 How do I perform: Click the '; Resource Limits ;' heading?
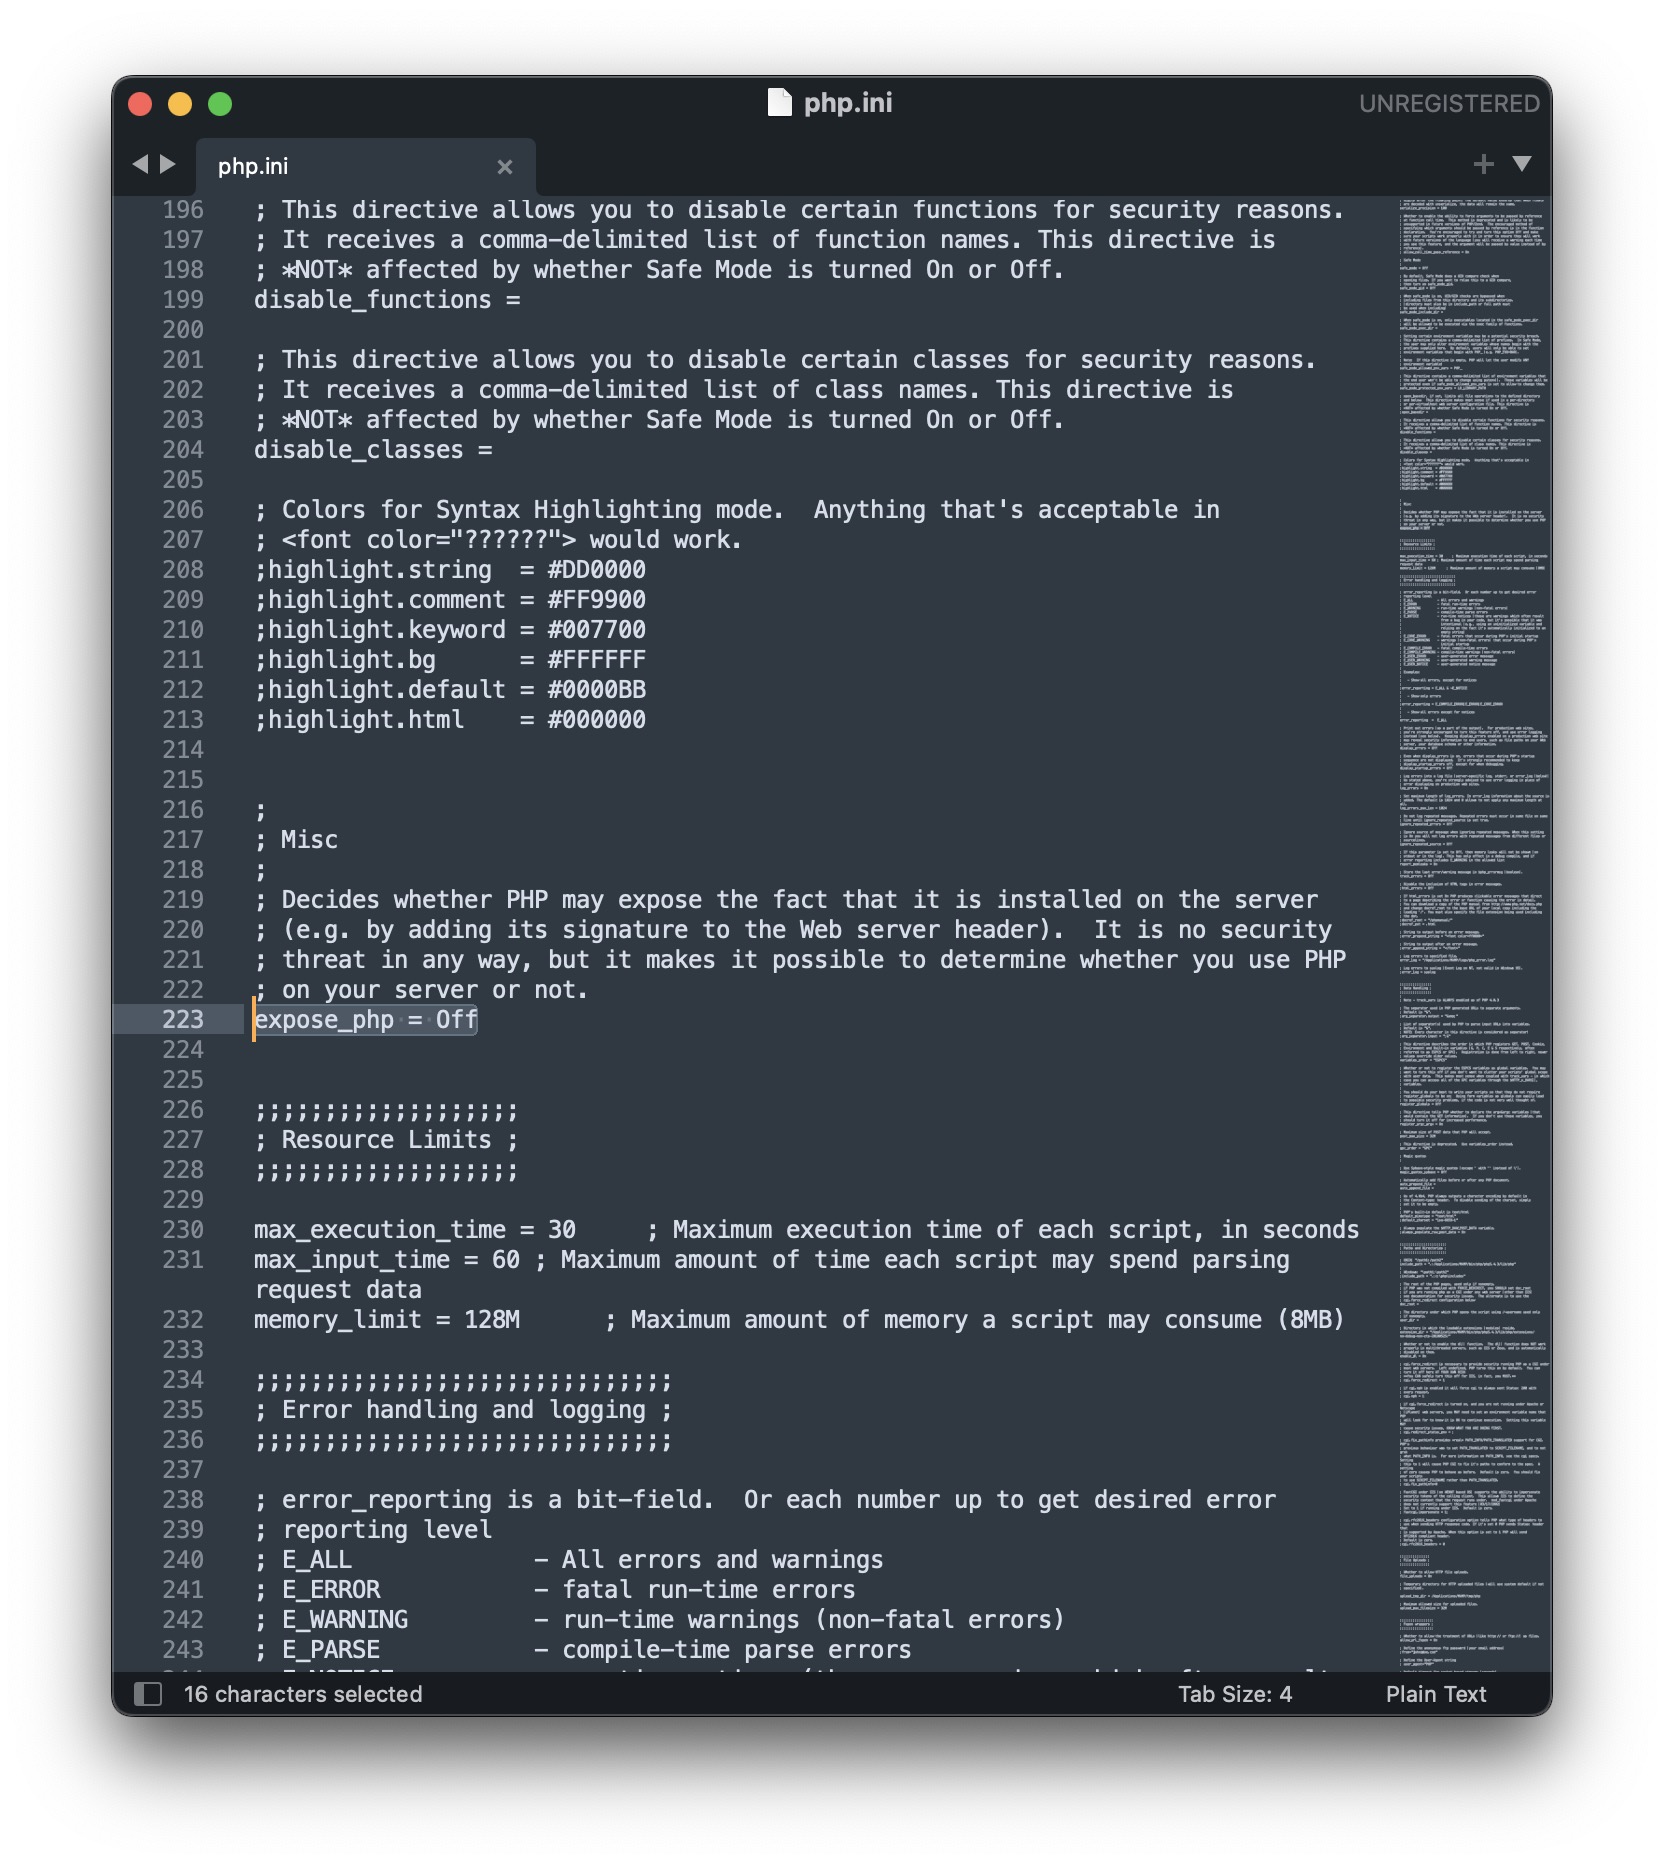(387, 1139)
